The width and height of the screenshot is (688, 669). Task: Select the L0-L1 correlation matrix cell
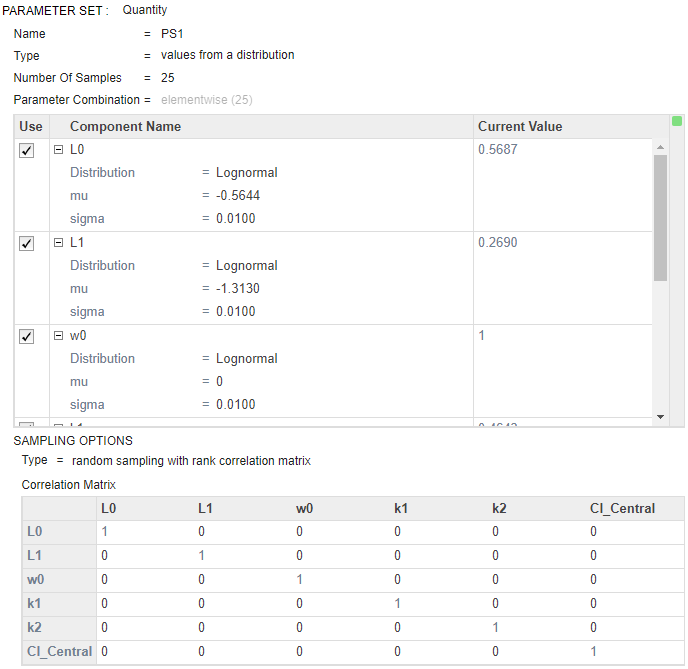pyautogui.click(x=201, y=531)
